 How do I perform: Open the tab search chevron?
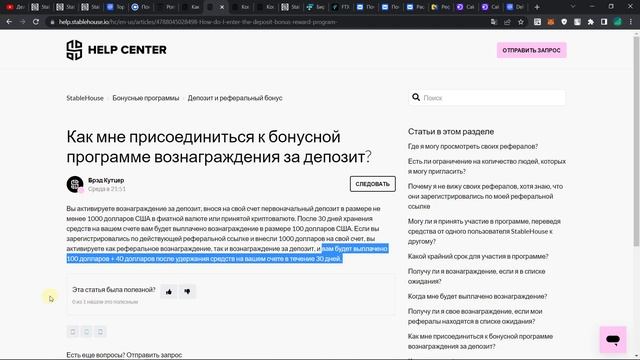[x=573, y=7]
